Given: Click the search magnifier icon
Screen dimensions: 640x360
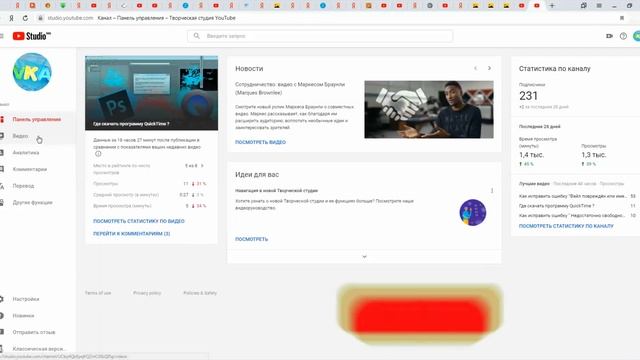Looking at the screenshot, I should click(196, 36).
